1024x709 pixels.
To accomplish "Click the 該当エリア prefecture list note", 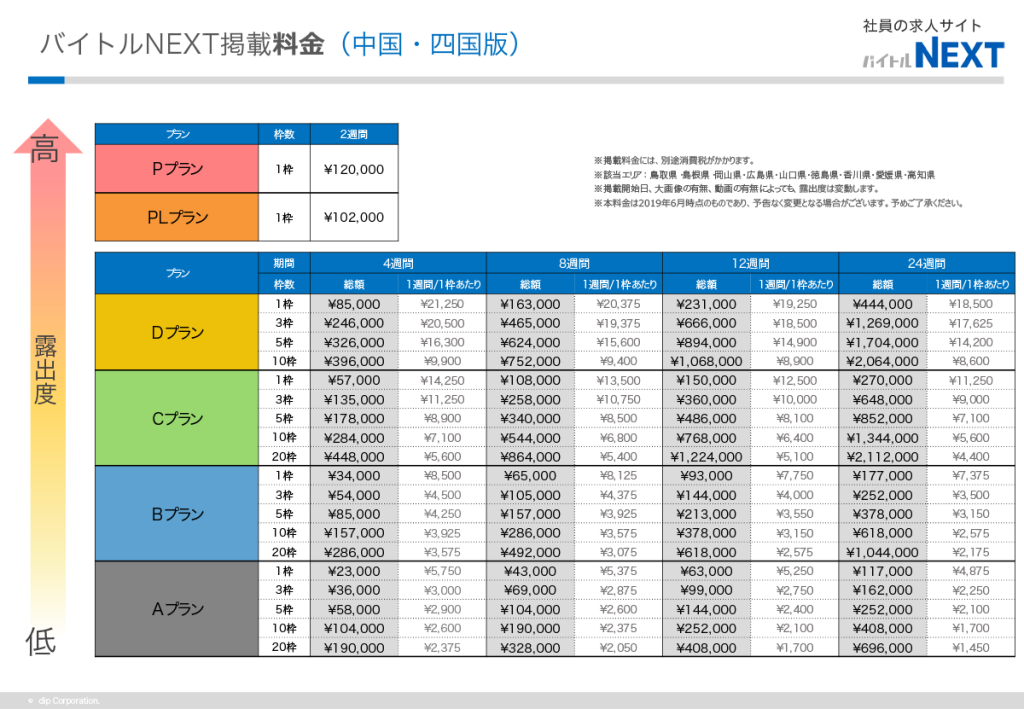I will [764, 174].
